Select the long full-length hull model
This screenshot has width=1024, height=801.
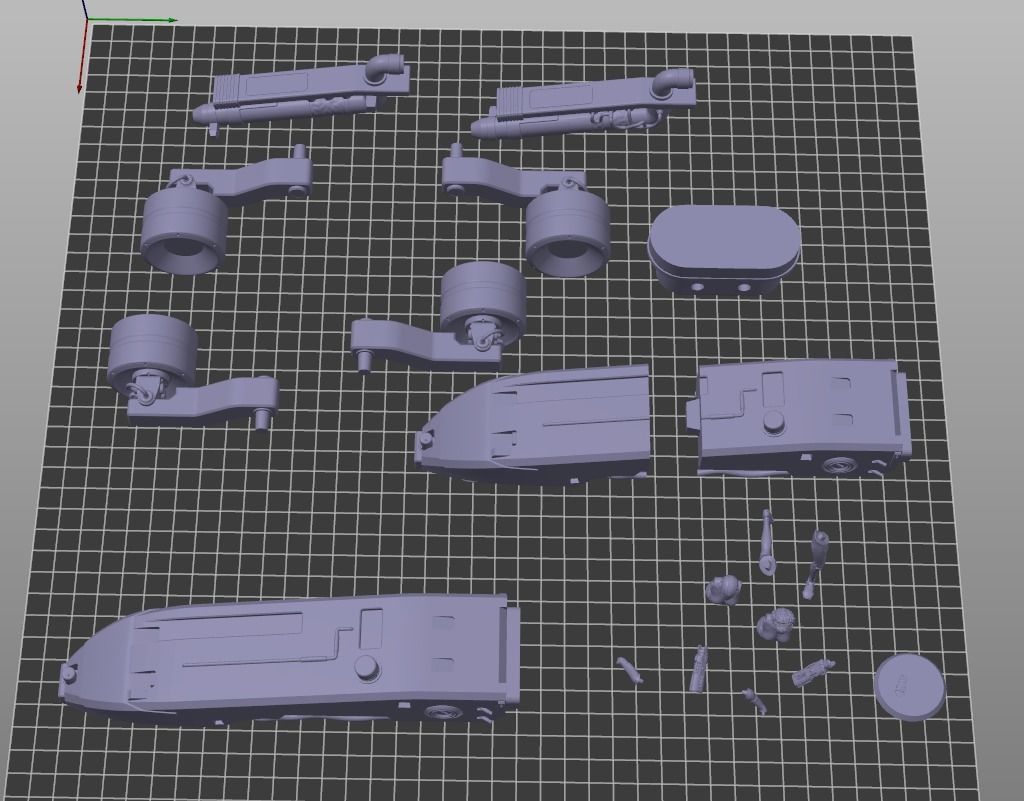[x=290, y=658]
